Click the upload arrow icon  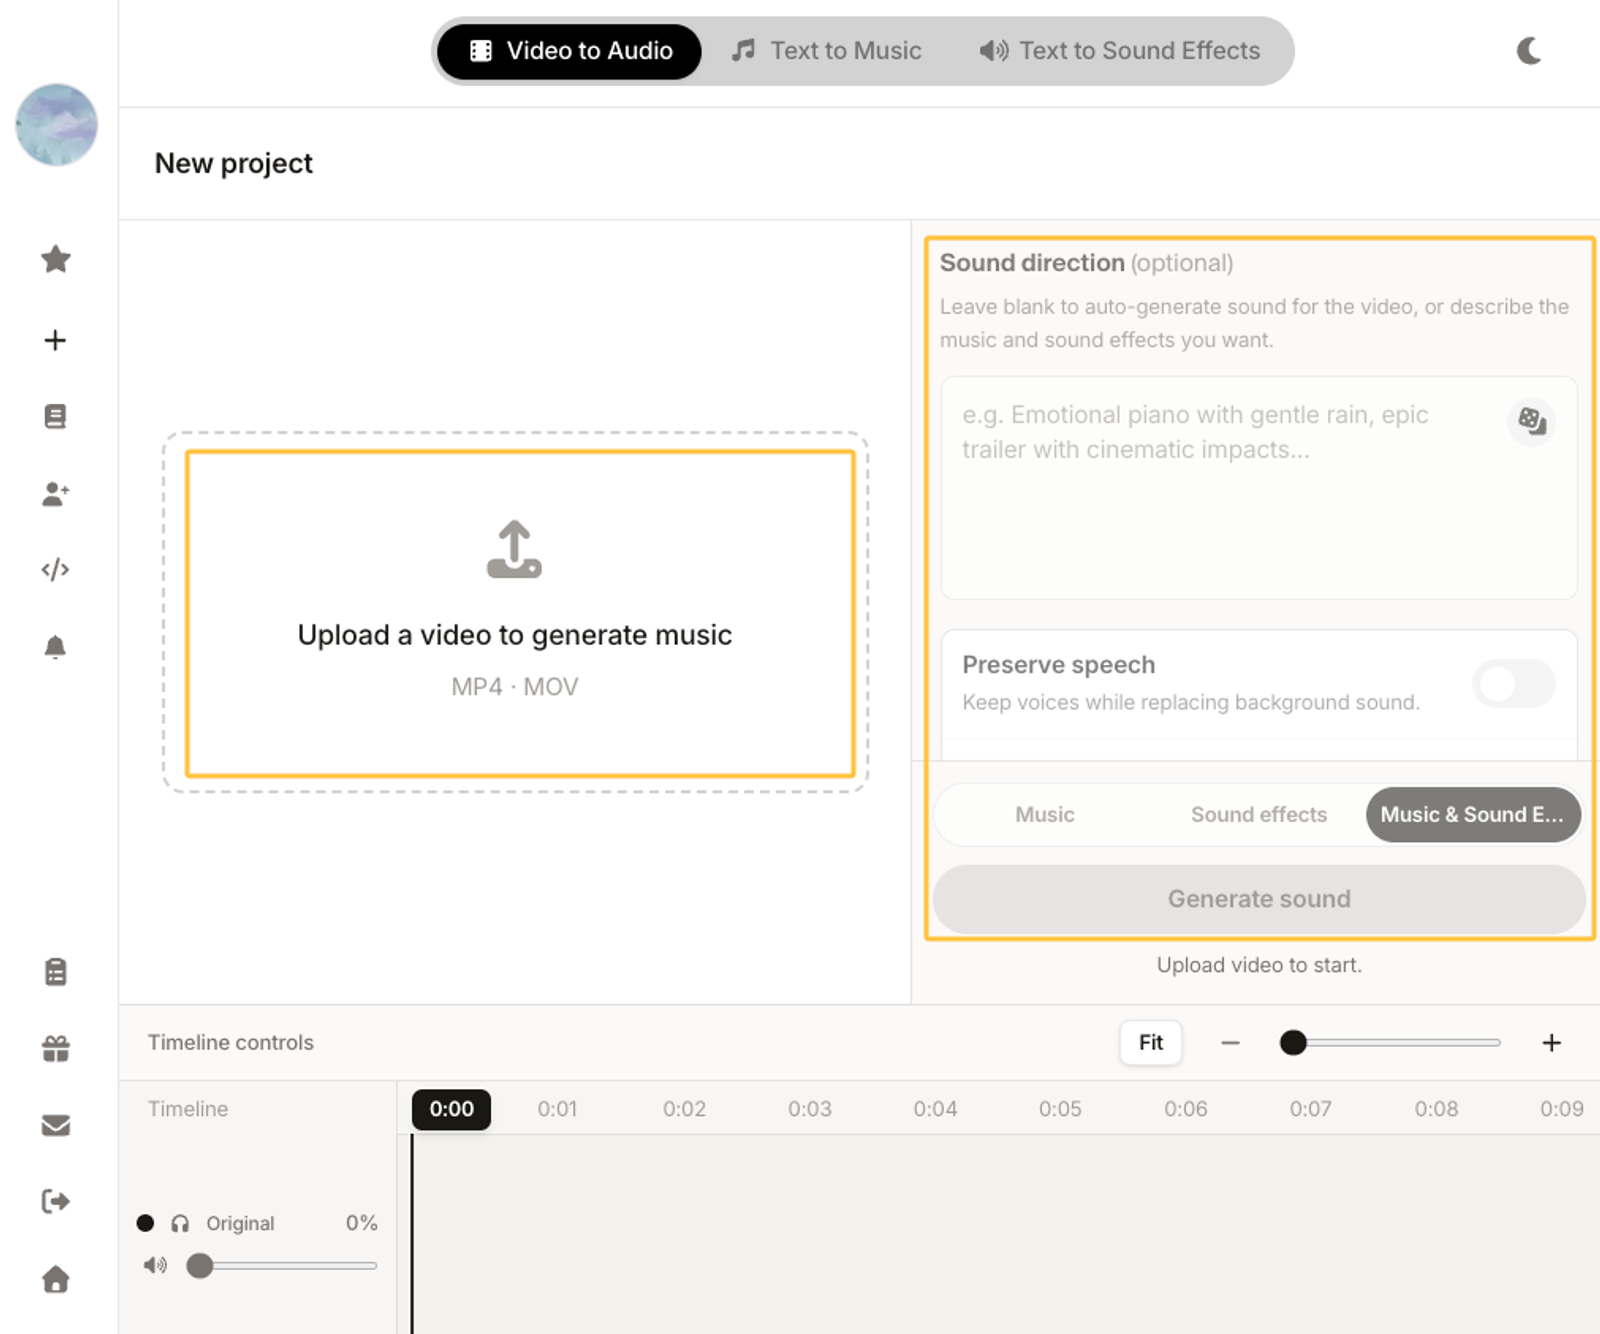tap(514, 549)
